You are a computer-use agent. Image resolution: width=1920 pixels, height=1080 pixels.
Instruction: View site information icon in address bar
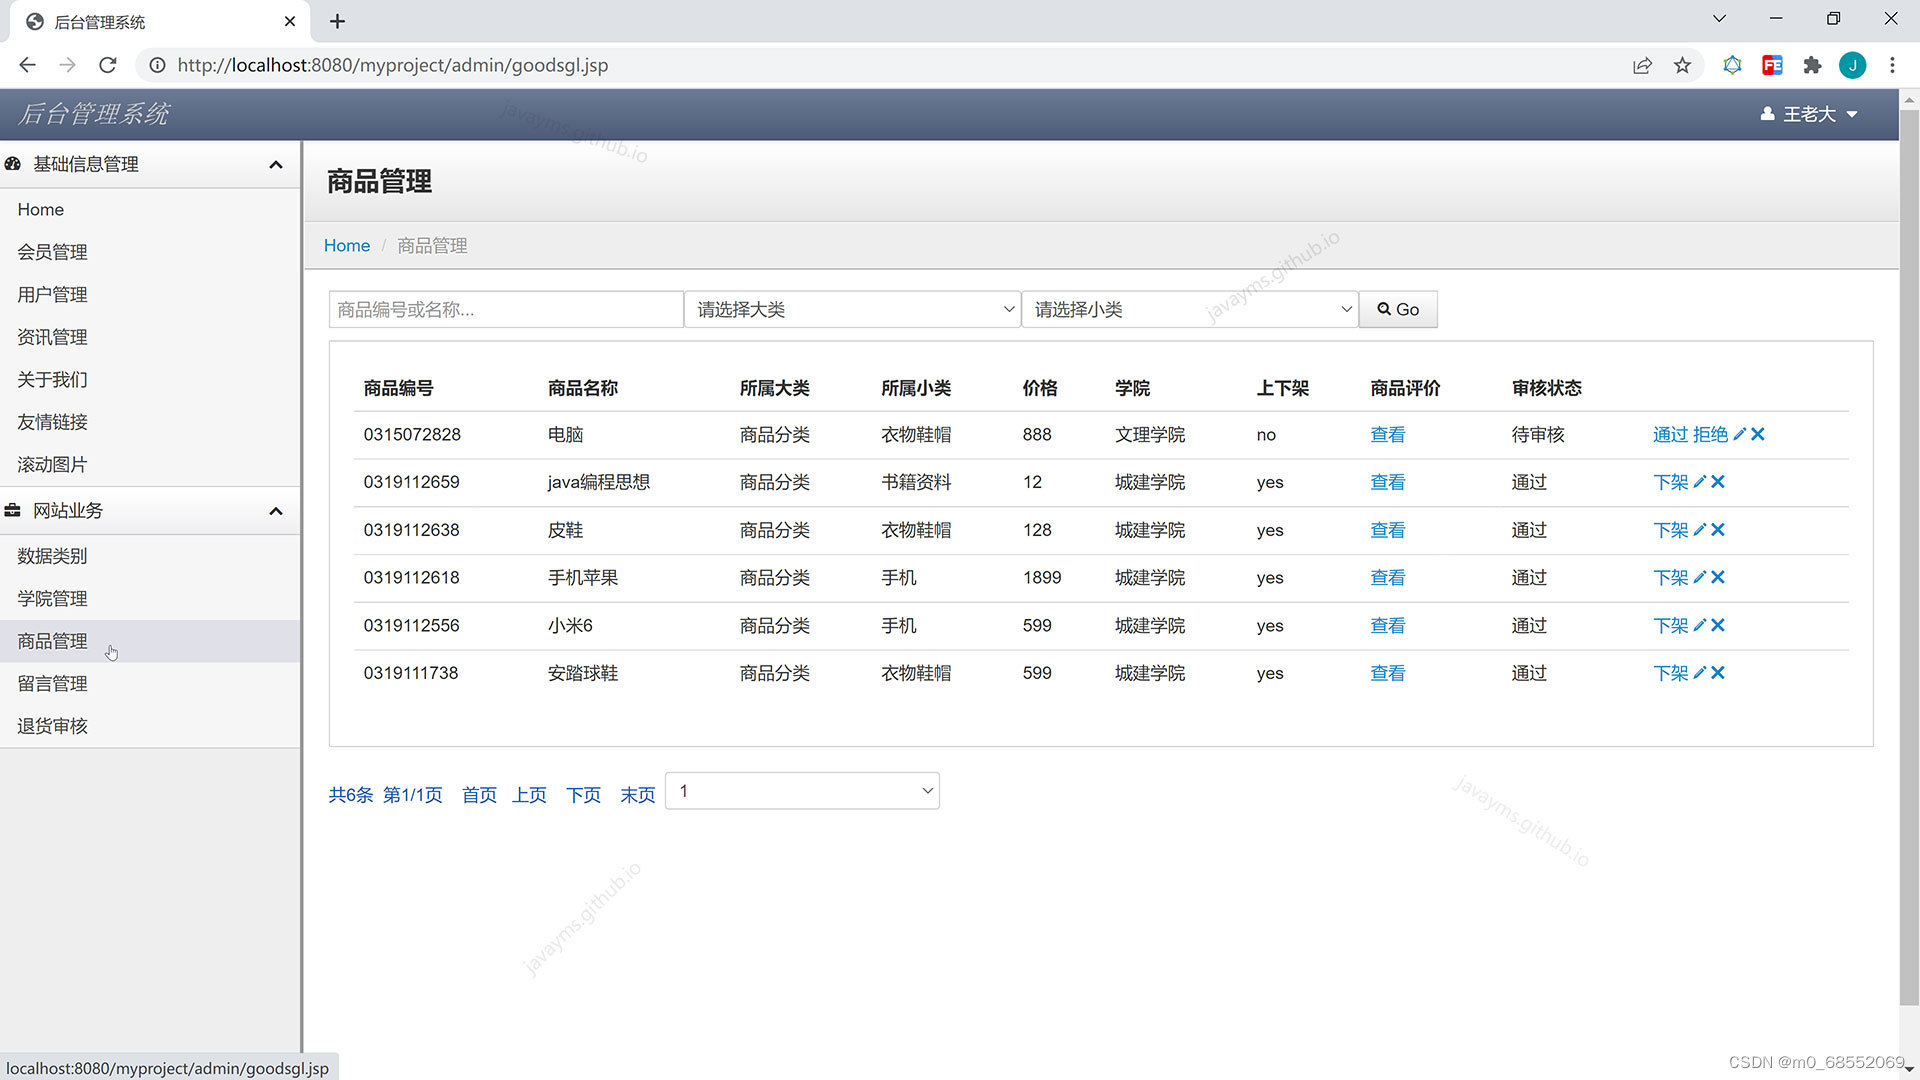pos(157,65)
